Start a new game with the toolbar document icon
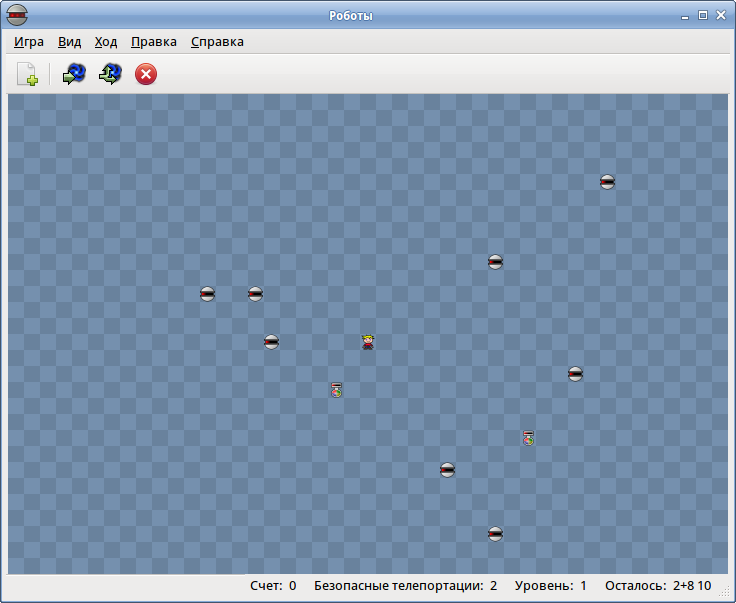Viewport: 736px width, 603px height. 27,74
